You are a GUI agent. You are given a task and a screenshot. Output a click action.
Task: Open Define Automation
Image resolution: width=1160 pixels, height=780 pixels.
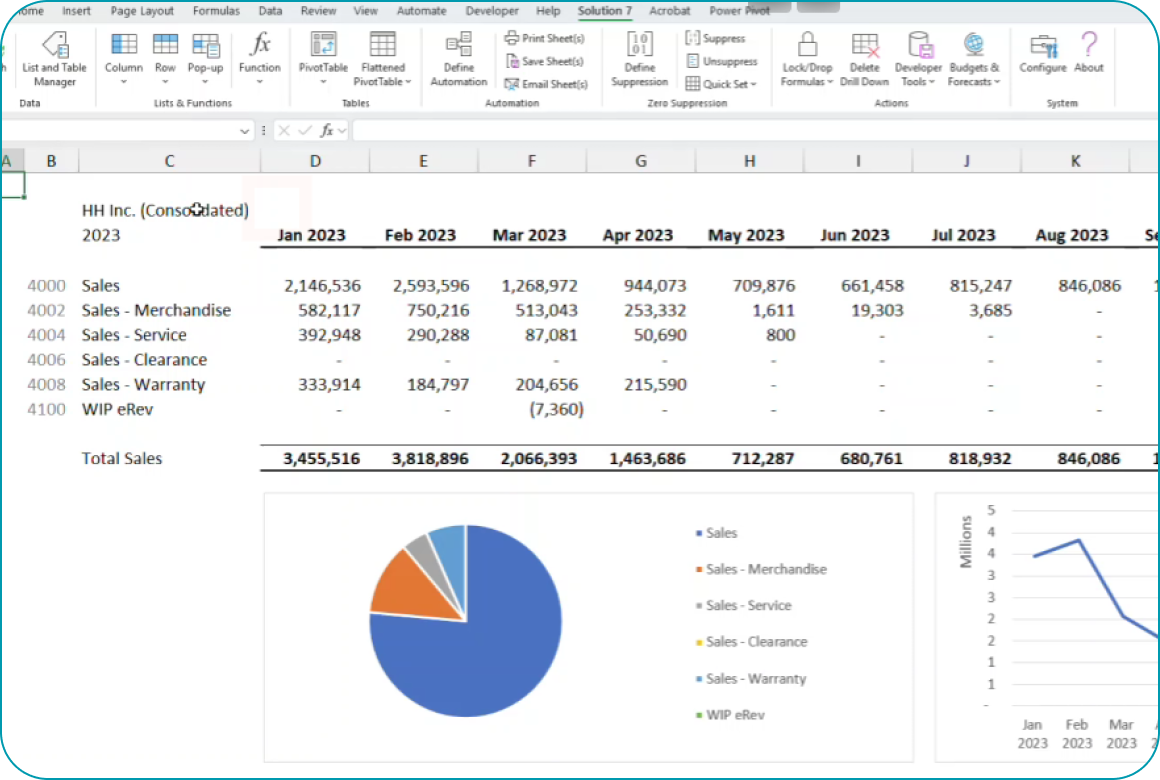tap(458, 57)
